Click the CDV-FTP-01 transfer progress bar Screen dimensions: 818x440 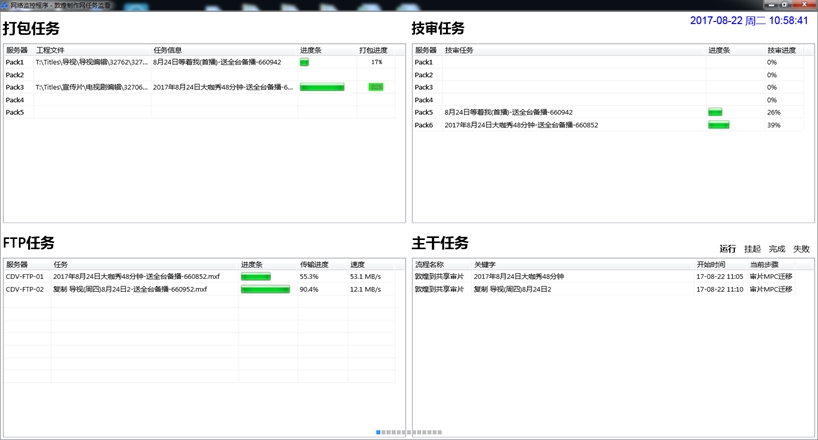click(256, 277)
